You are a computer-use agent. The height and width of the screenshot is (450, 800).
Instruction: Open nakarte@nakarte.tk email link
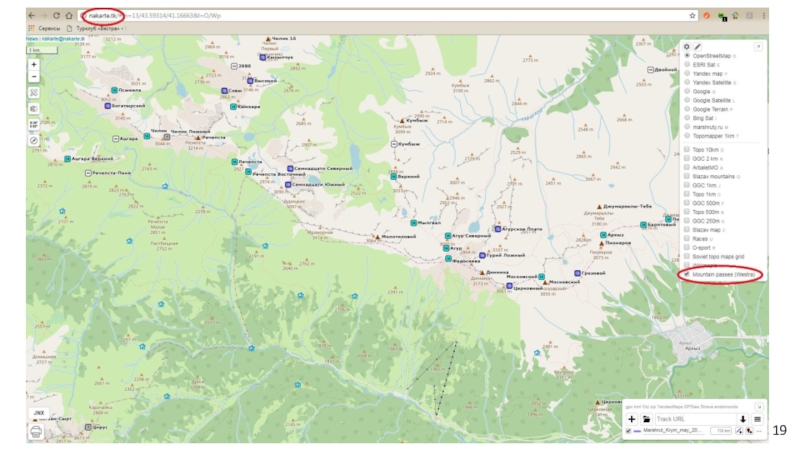pos(63,39)
